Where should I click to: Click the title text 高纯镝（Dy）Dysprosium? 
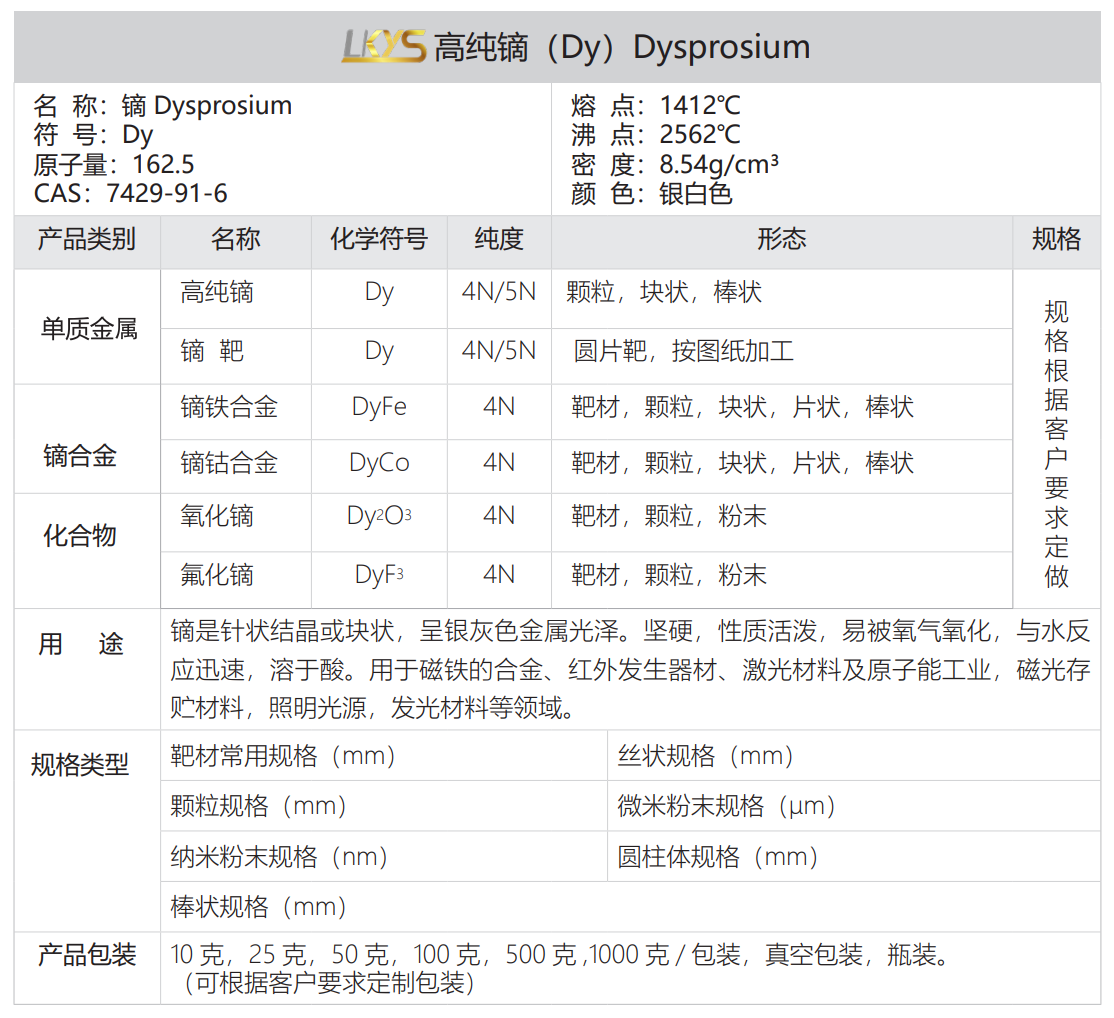pyautogui.click(x=621, y=47)
